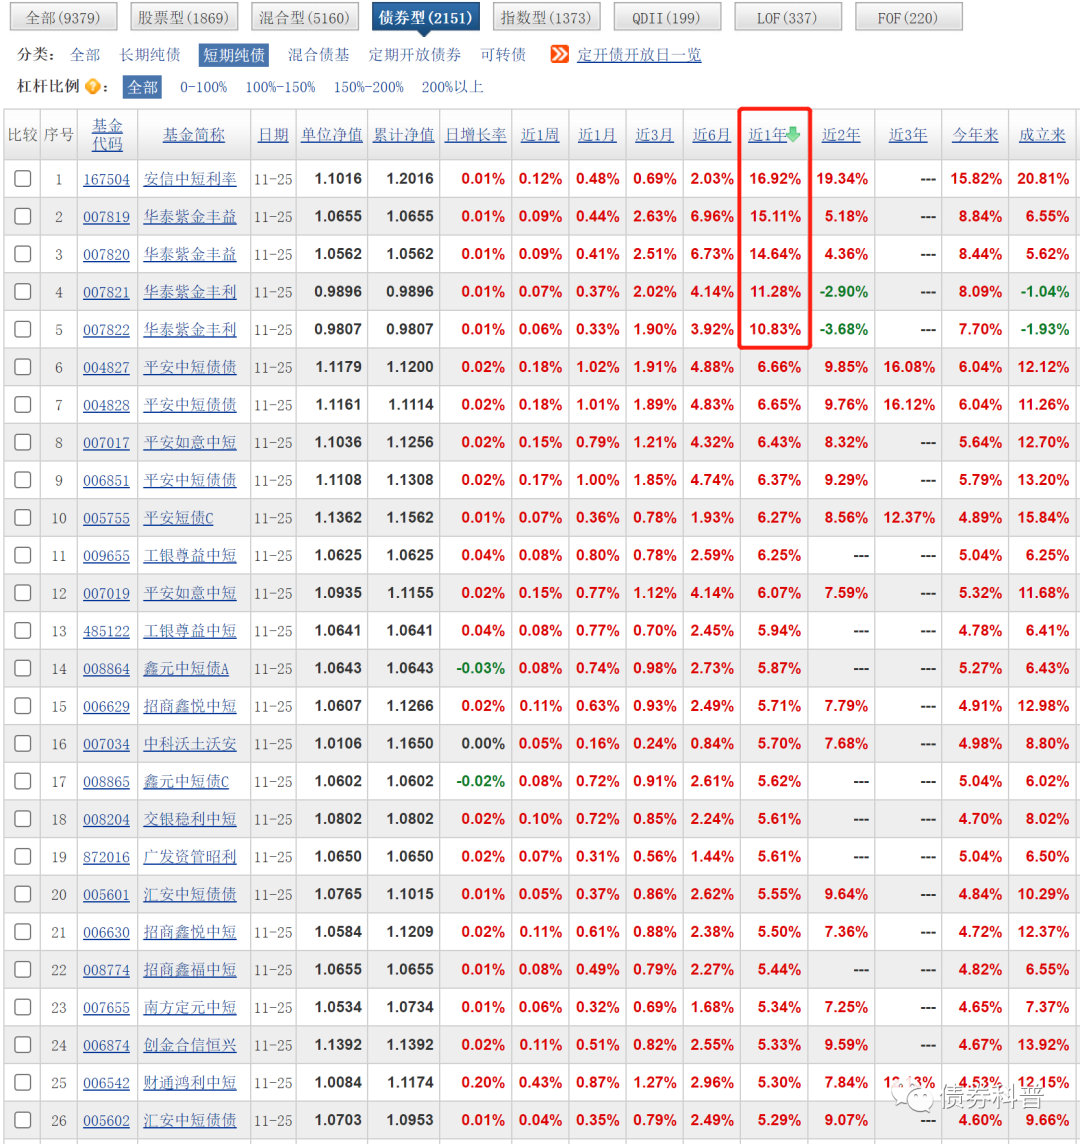The height and width of the screenshot is (1144, 1080).
Task: Sort by 单位净值 column
Action: click(x=332, y=135)
